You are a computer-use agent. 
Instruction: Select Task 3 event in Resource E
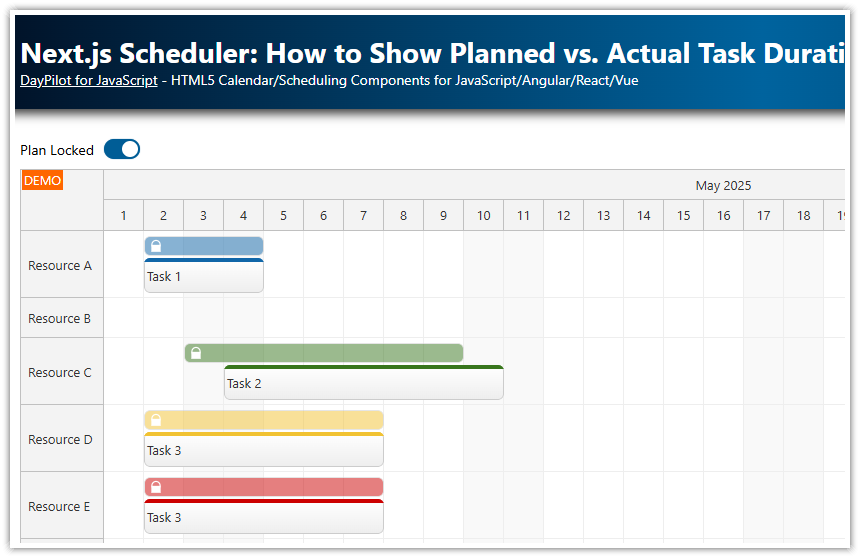(x=264, y=518)
